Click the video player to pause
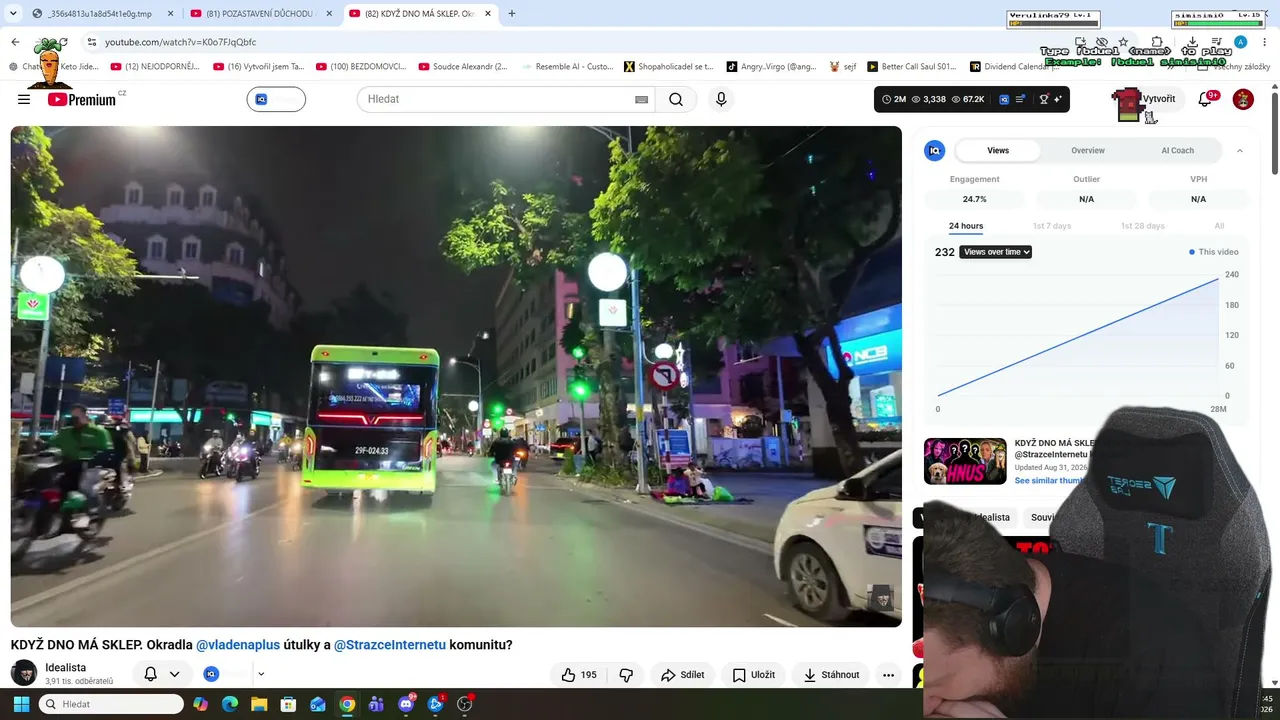 (x=456, y=376)
